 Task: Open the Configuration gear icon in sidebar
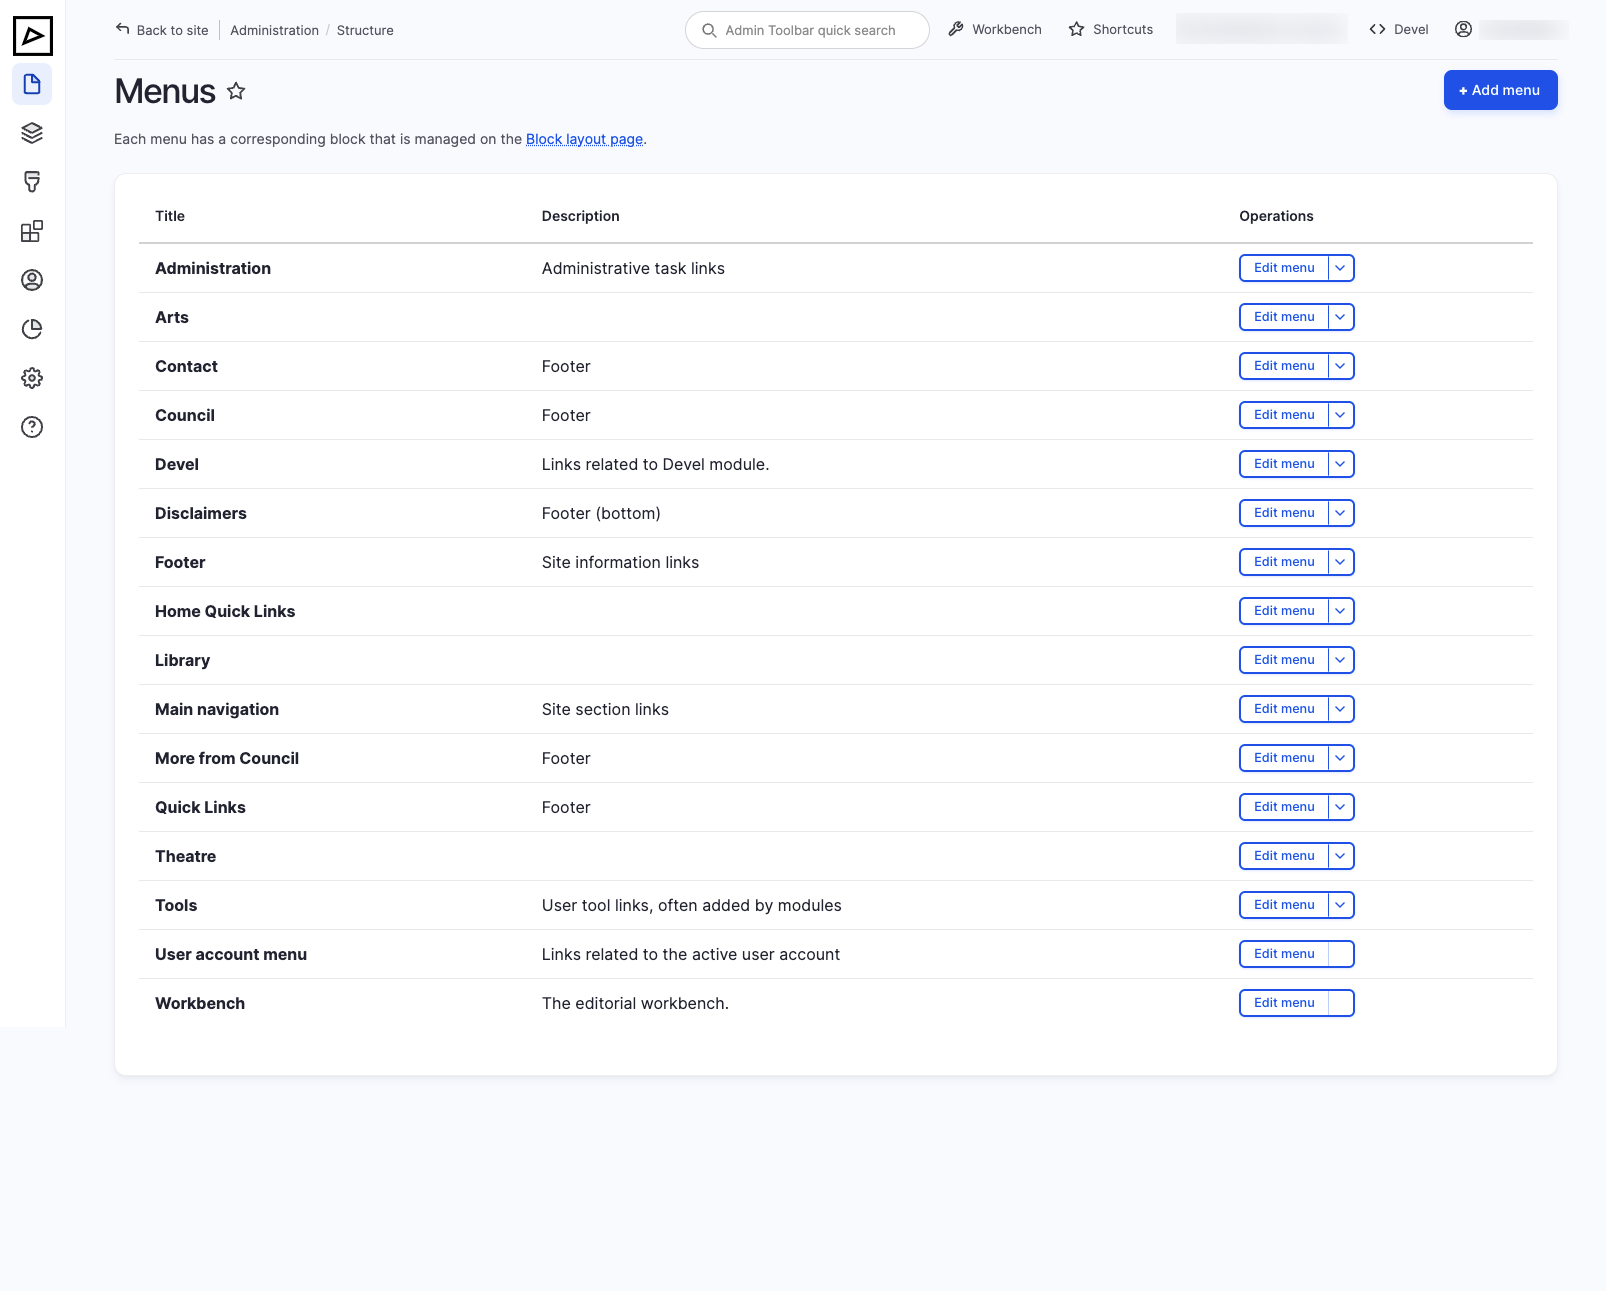coord(32,378)
